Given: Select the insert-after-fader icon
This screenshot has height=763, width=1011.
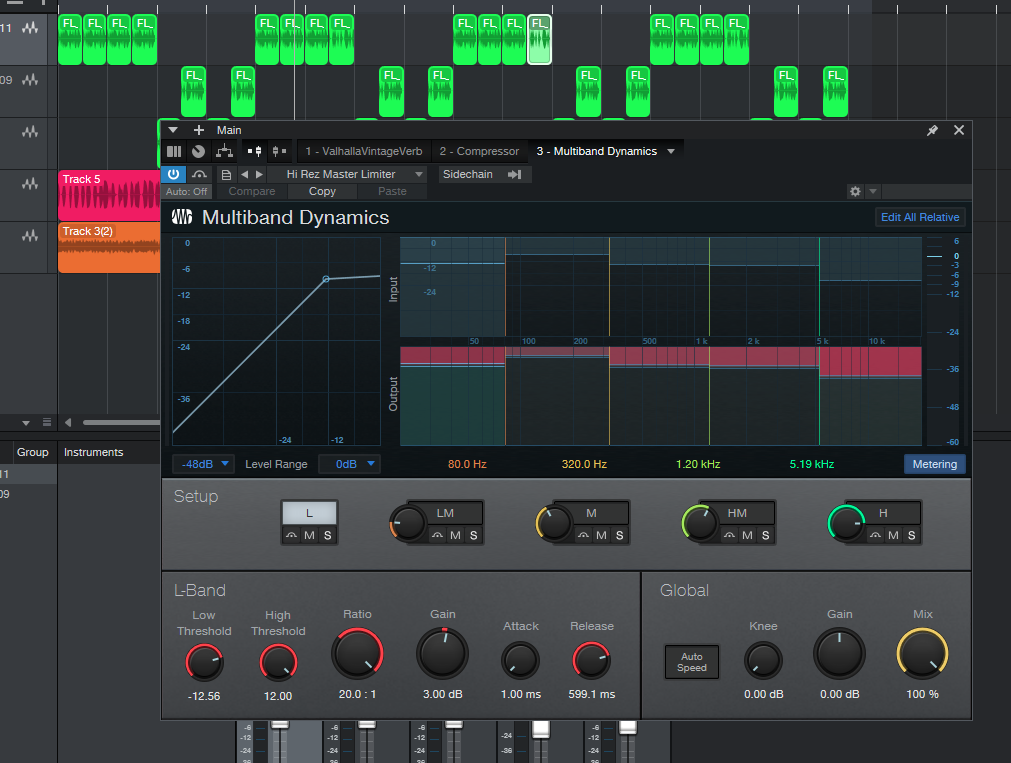Looking at the screenshot, I should click(279, 152).
